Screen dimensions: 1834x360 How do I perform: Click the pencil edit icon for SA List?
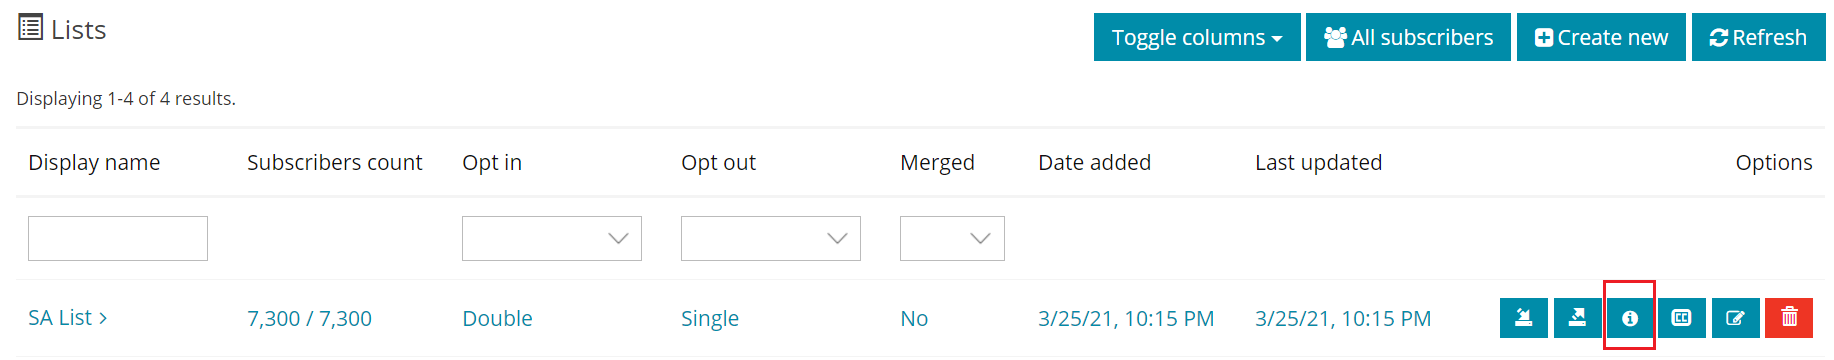[1735, 318]
